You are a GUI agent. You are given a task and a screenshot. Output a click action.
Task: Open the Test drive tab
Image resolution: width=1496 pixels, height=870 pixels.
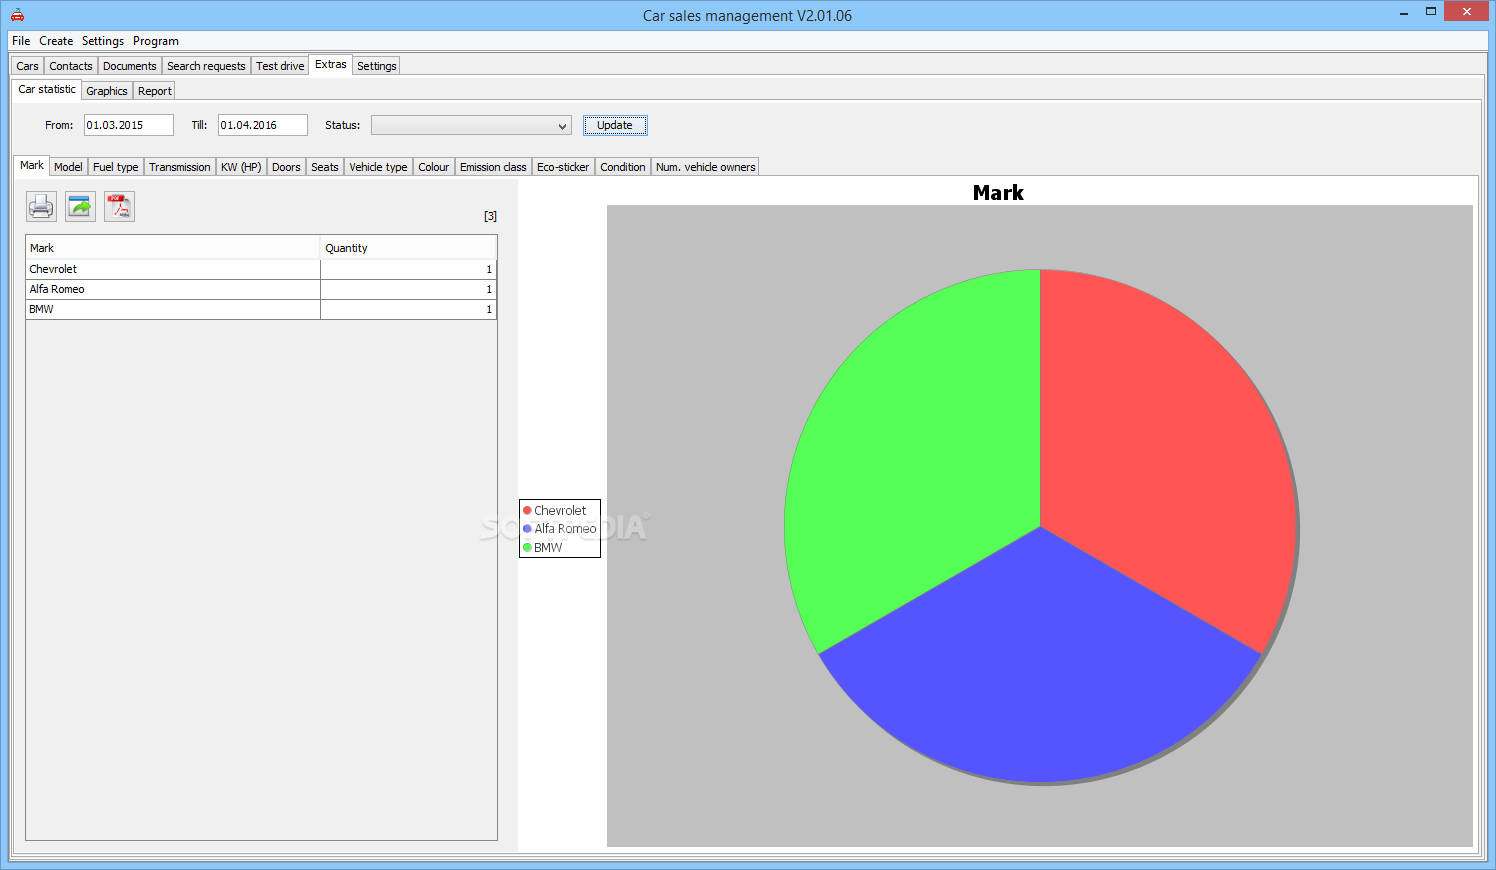pos(280,66)
